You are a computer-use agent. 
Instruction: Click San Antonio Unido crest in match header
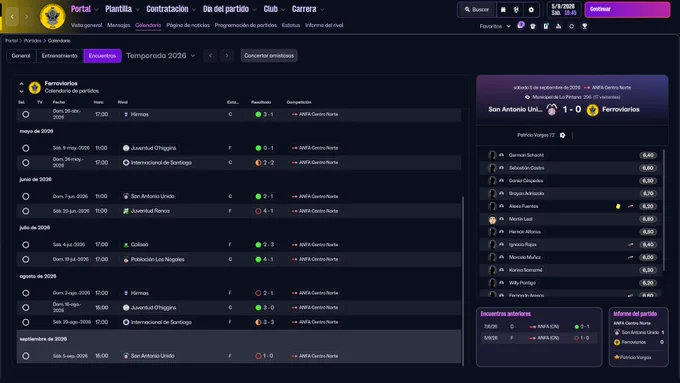pos(552,109)
